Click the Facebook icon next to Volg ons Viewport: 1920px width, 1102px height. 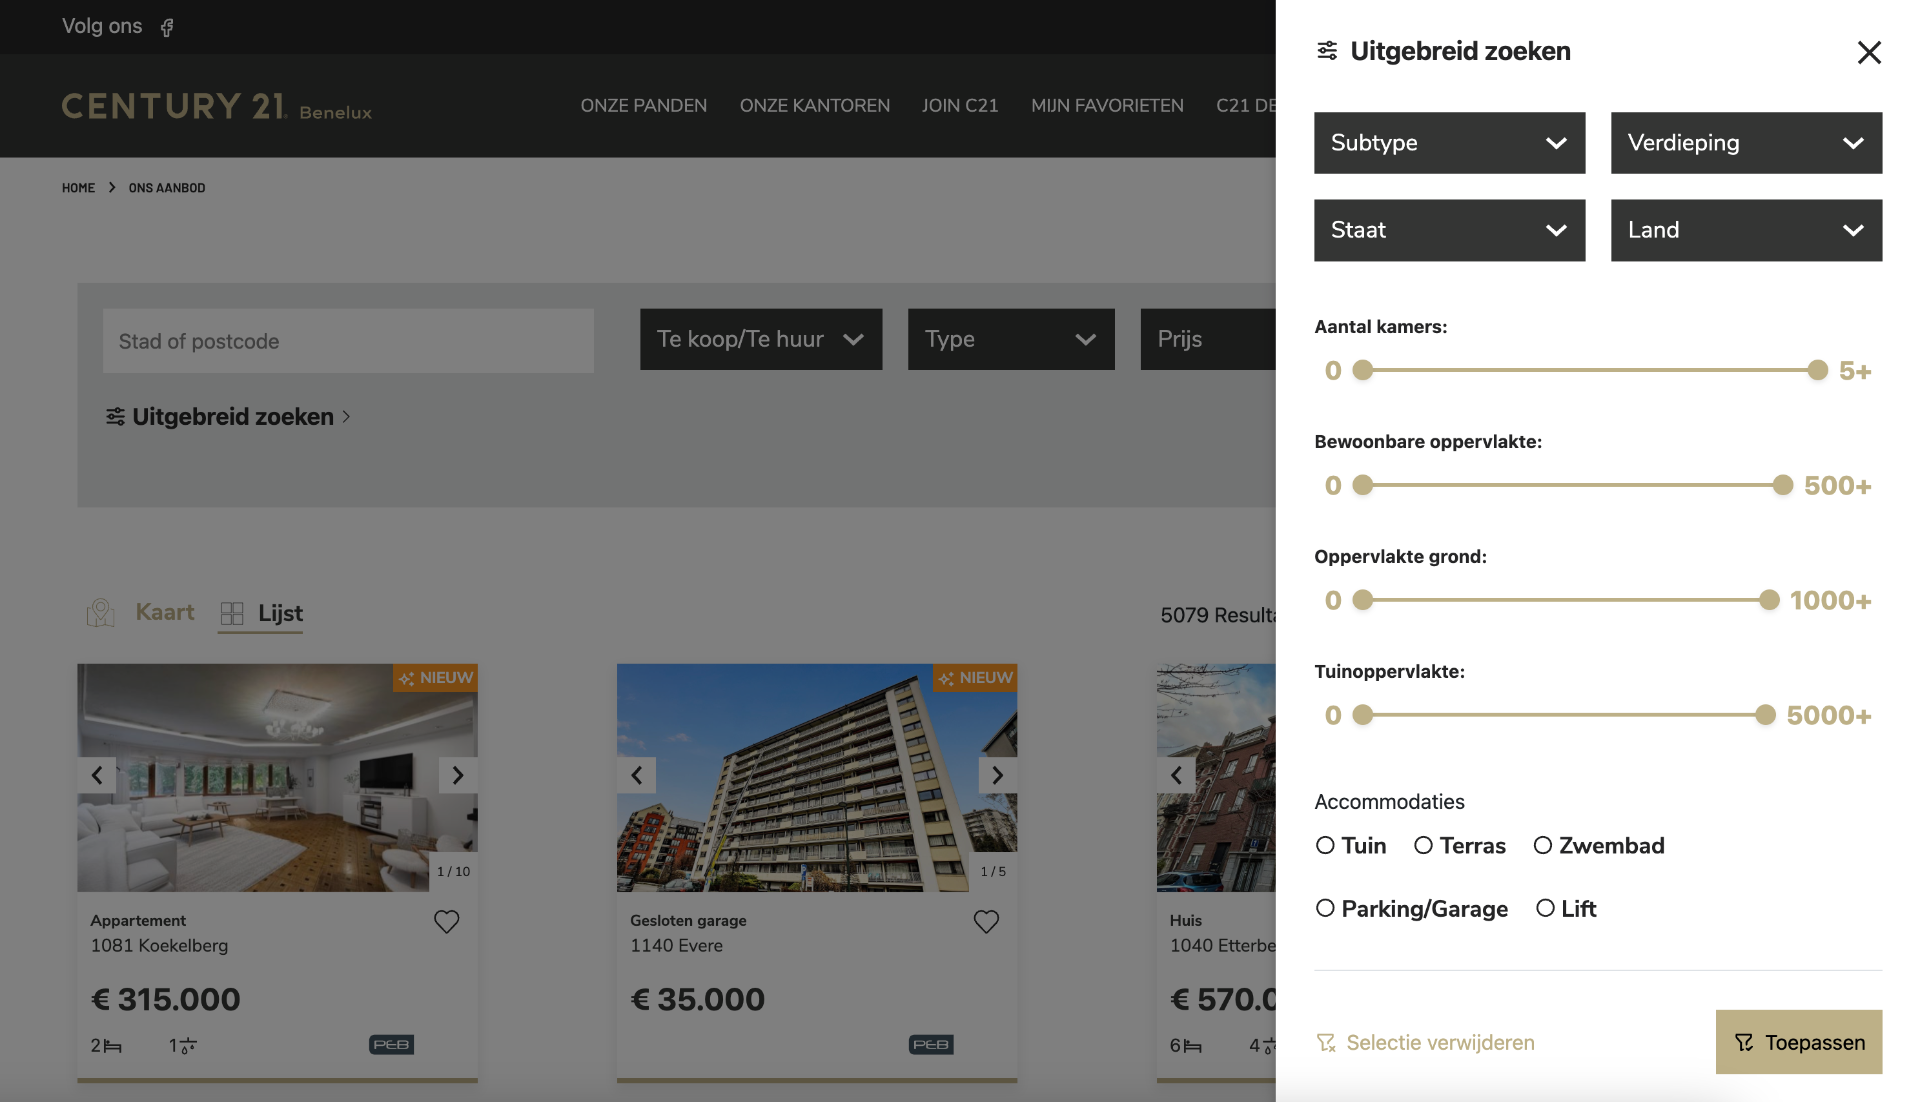(x=167, y=28)
